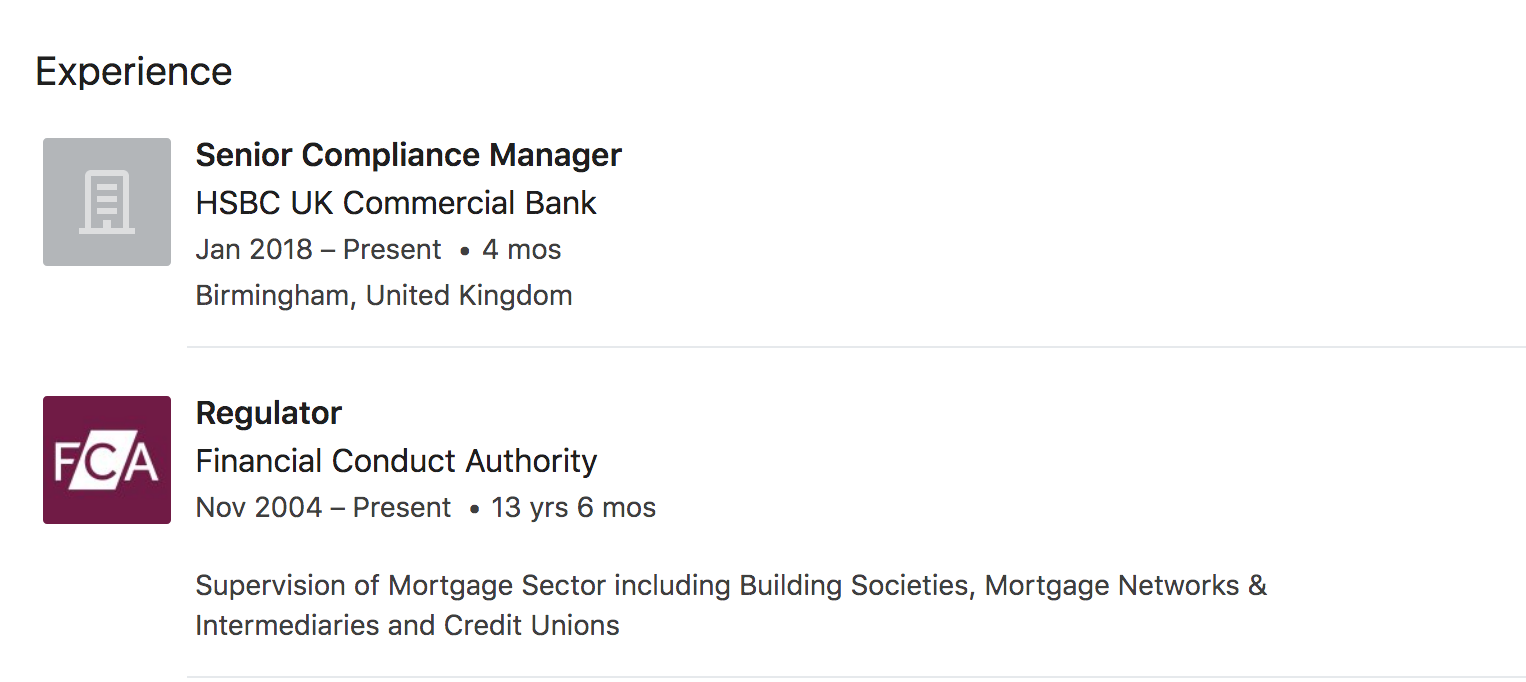Click the bullet separator before 4 mos

tap(464, 253)
